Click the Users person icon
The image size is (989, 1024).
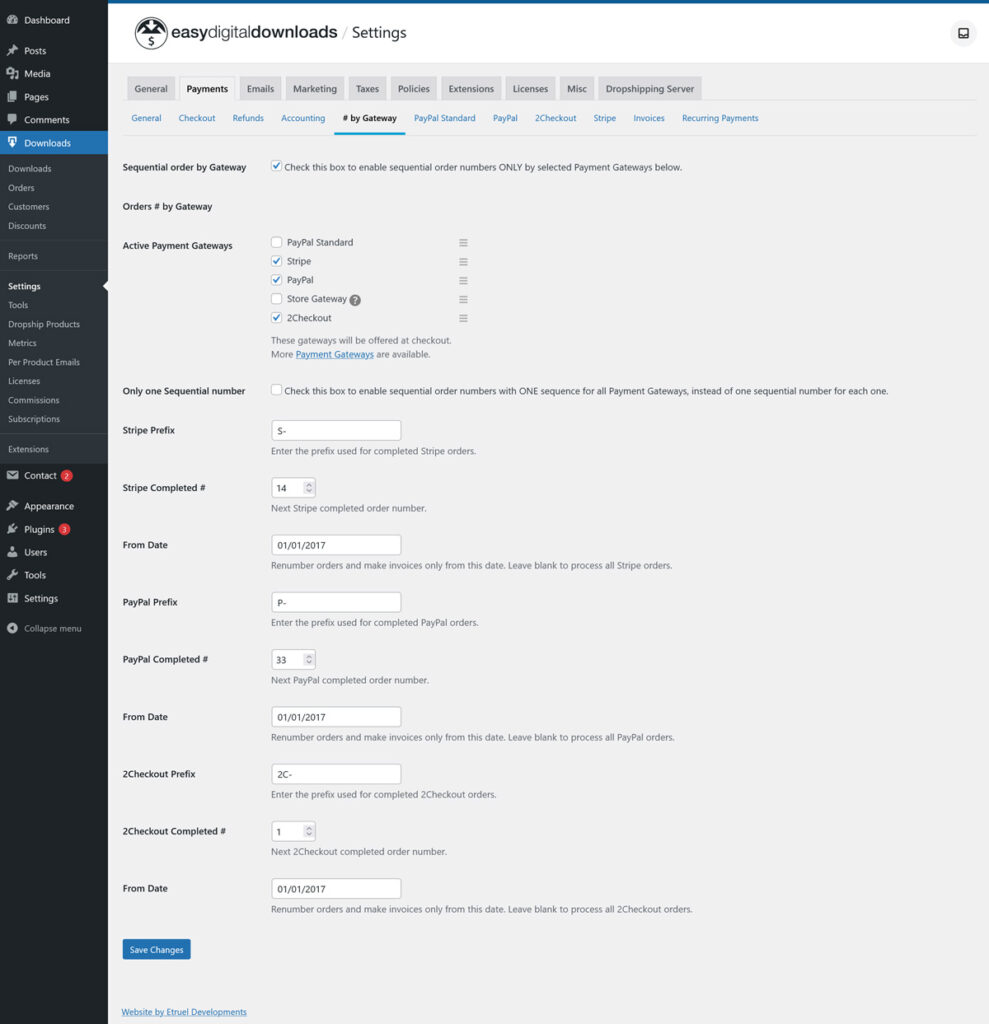coord(12,552)
